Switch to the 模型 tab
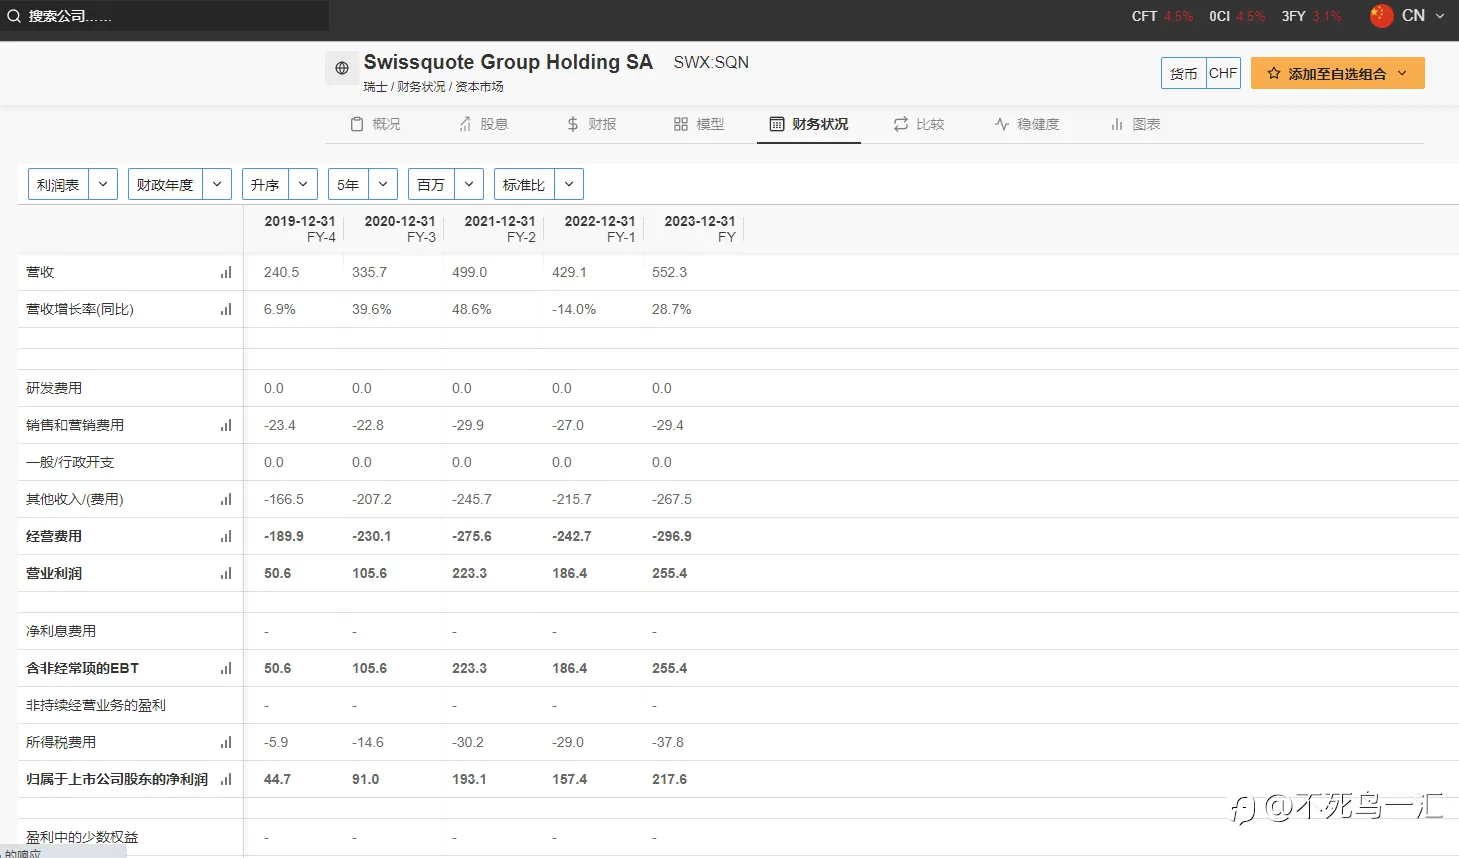Viewport: 1459px width, 858px height. [699, 124]
